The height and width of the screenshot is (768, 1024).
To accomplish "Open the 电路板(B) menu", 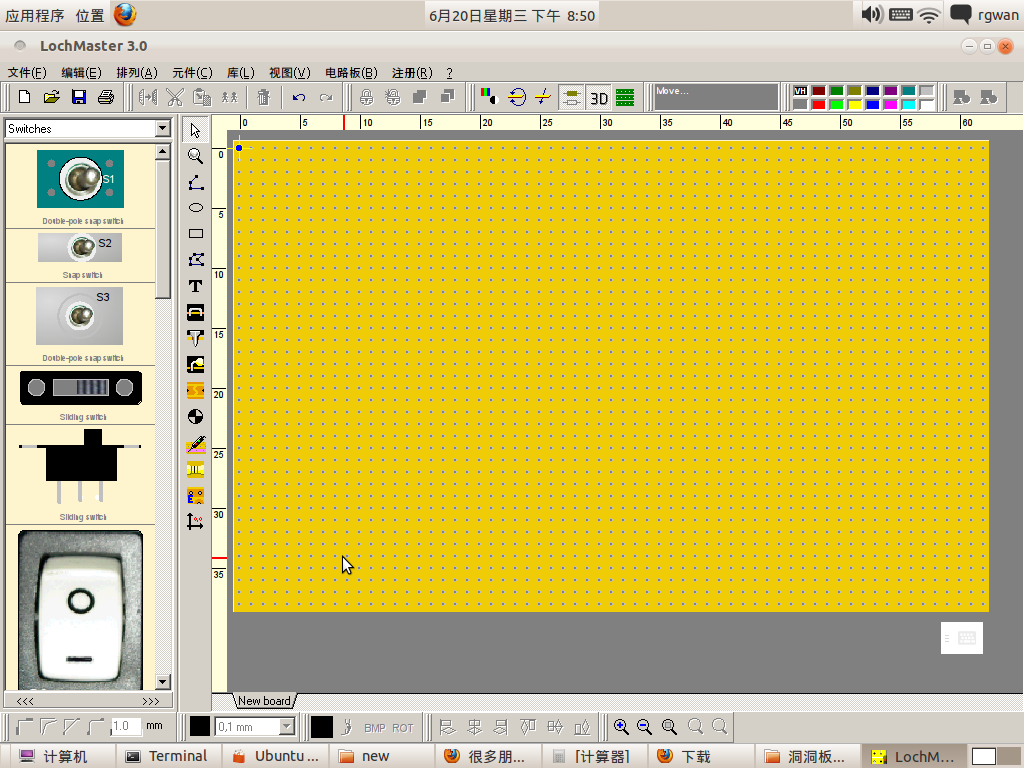I will (351, 73).
